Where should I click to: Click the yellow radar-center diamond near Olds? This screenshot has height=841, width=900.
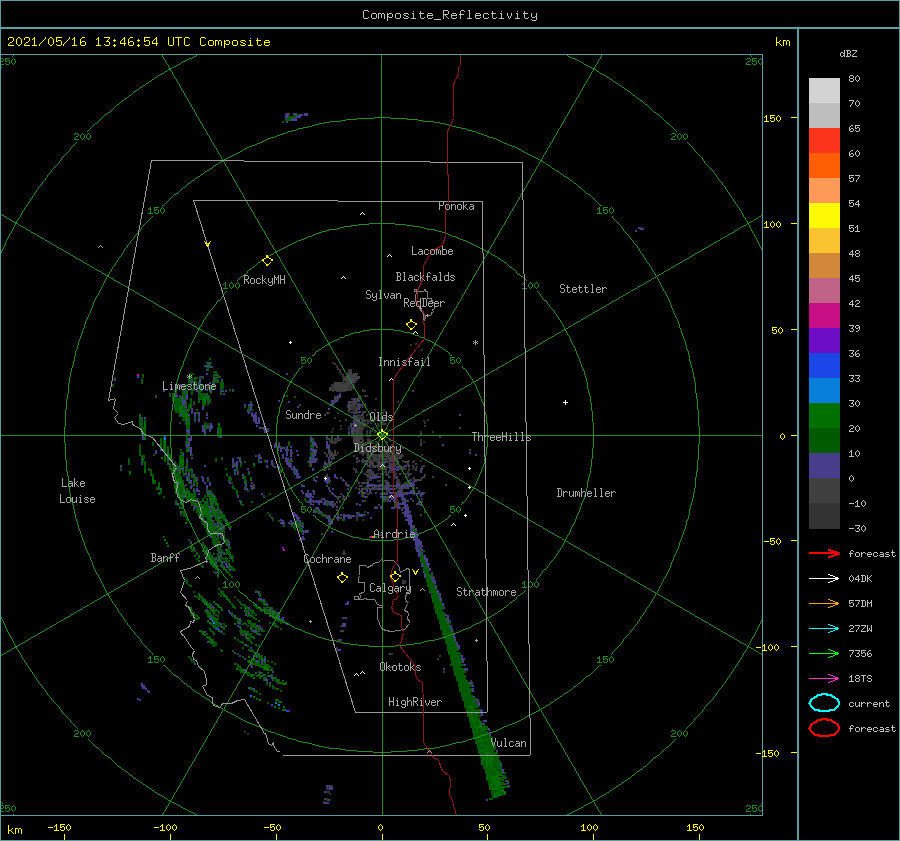pyautogui.click(x=382, y=435)
